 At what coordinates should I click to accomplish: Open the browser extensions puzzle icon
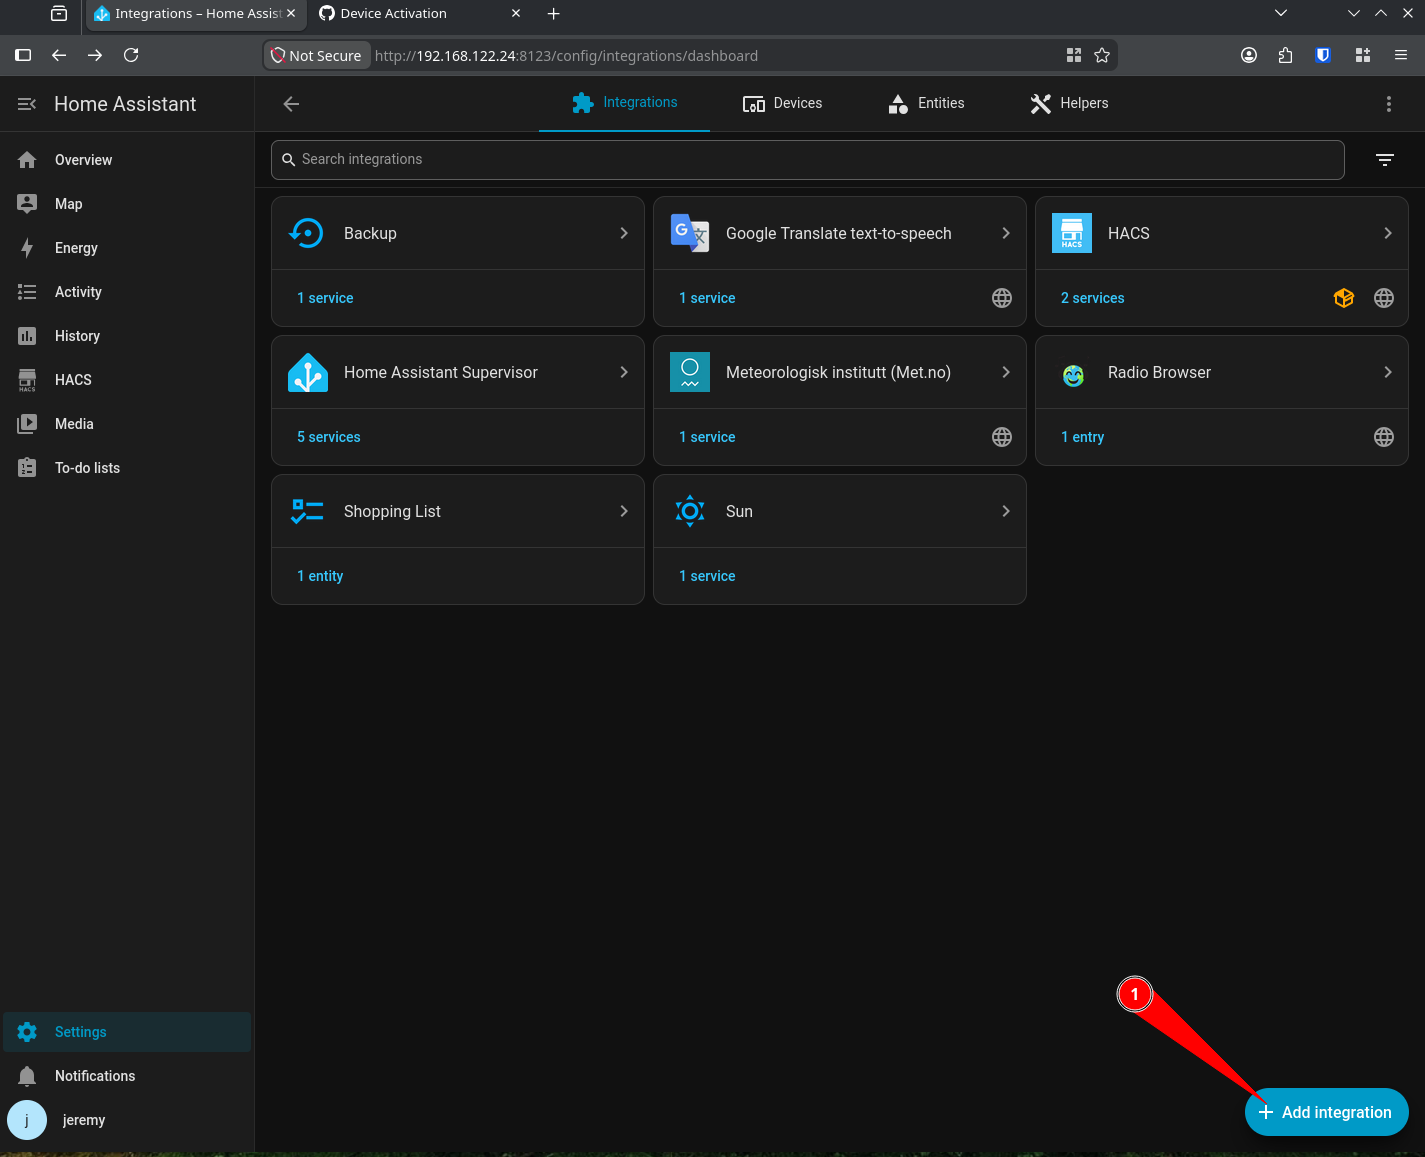click(1285, 55)
